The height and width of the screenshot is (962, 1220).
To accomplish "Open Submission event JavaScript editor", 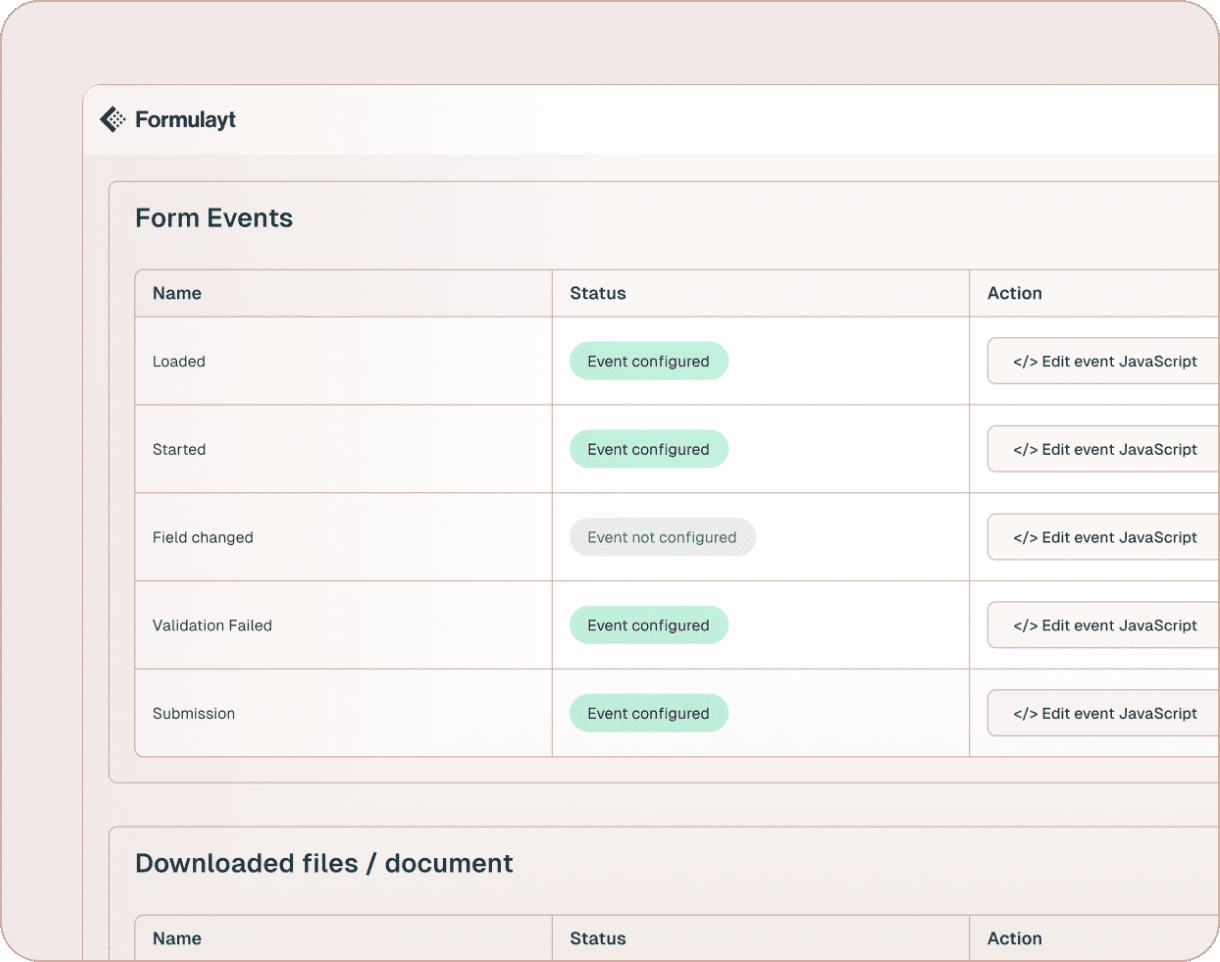I will coord(1104,713).
